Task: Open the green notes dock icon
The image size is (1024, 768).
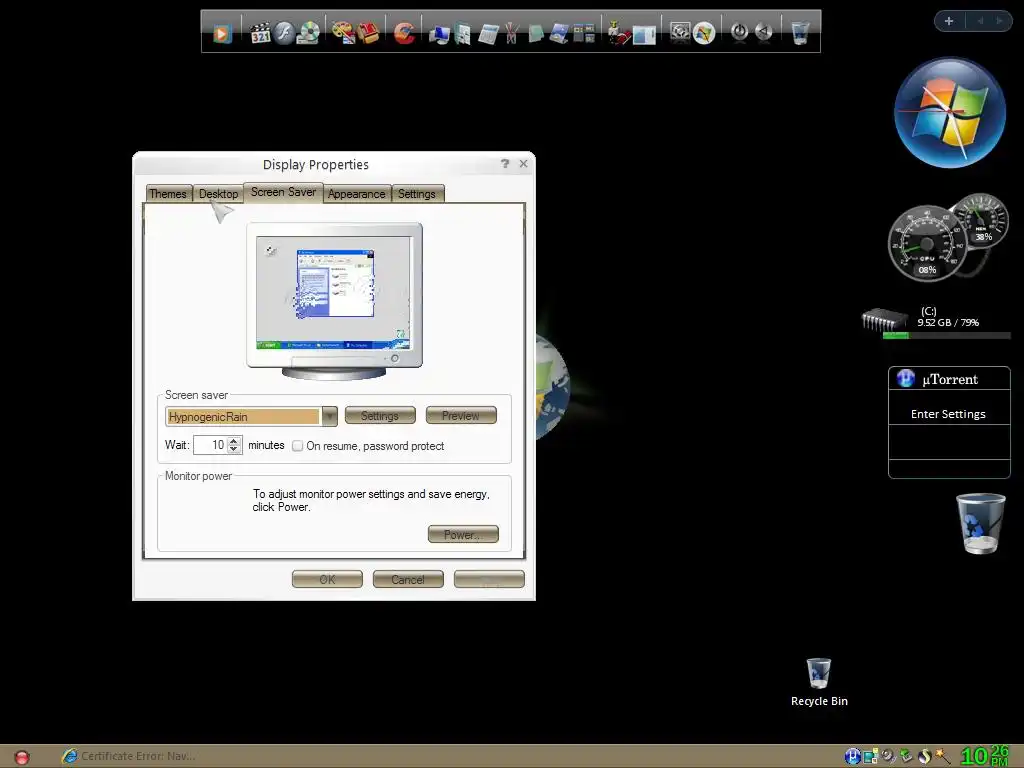Action: click(x=536, y=33)
